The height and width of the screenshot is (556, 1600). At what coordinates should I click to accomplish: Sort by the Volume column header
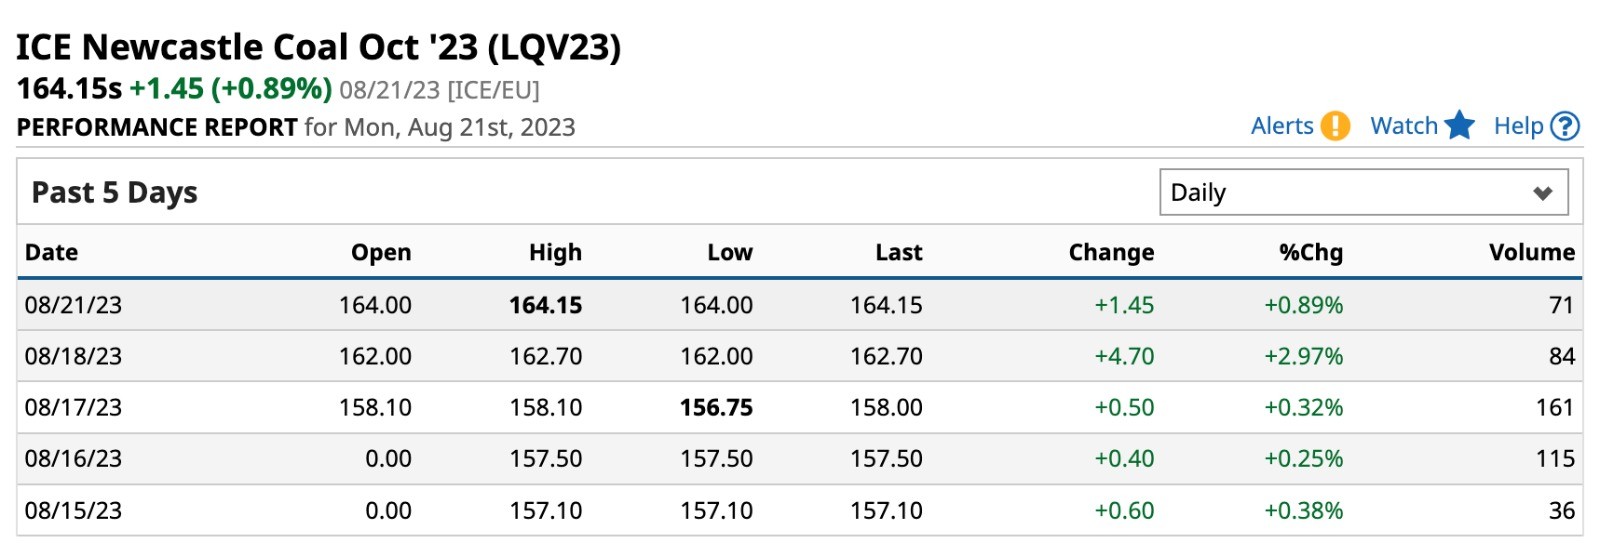1532,252
